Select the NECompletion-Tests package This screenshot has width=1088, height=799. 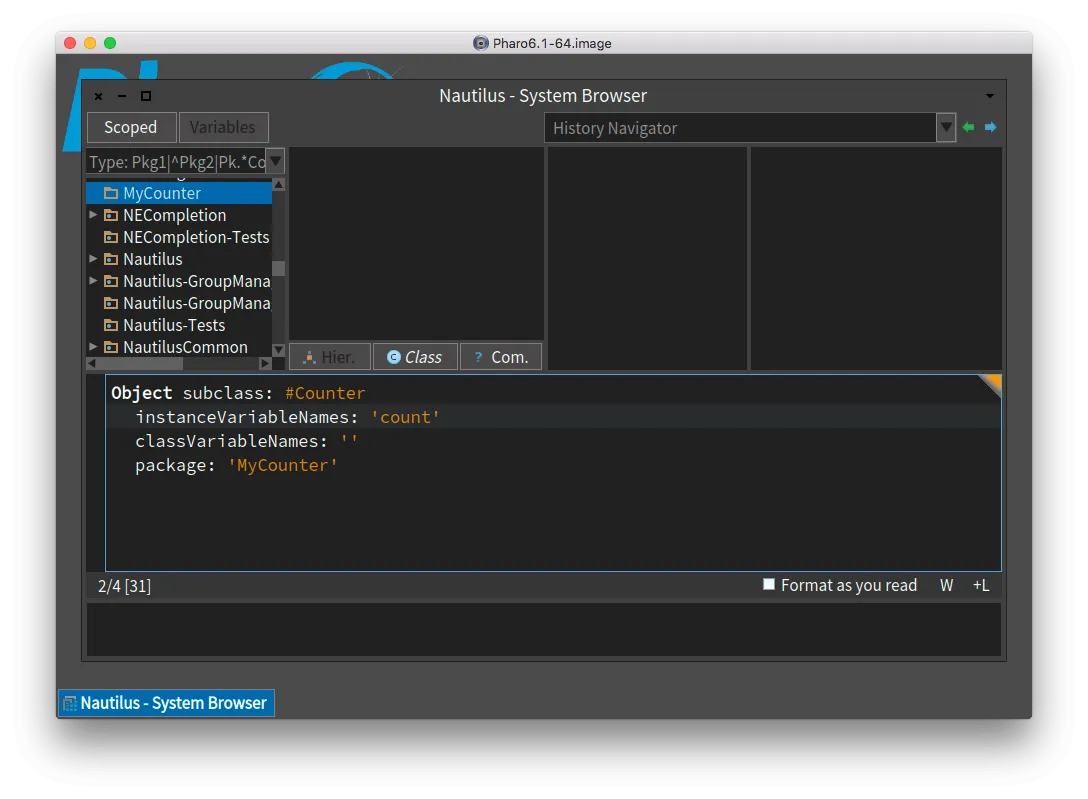[x=179, y=237]
